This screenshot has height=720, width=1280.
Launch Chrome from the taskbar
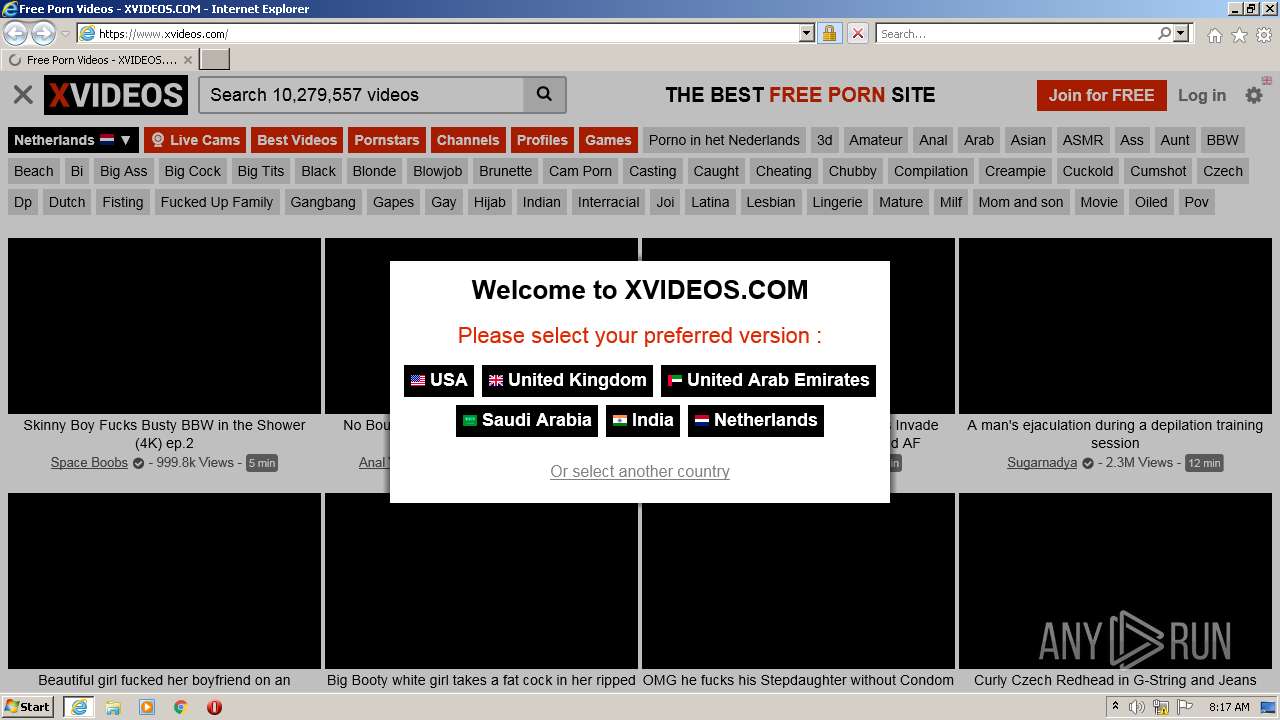[180, 707]
